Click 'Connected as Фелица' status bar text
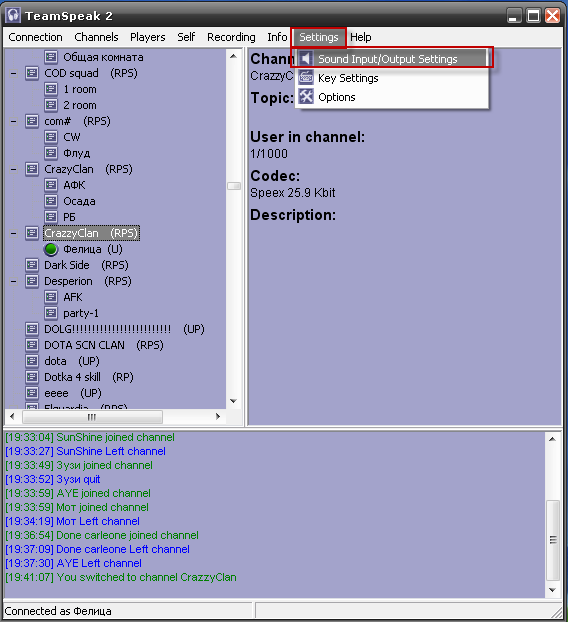568x622 pixels. [x=58, y=611]
